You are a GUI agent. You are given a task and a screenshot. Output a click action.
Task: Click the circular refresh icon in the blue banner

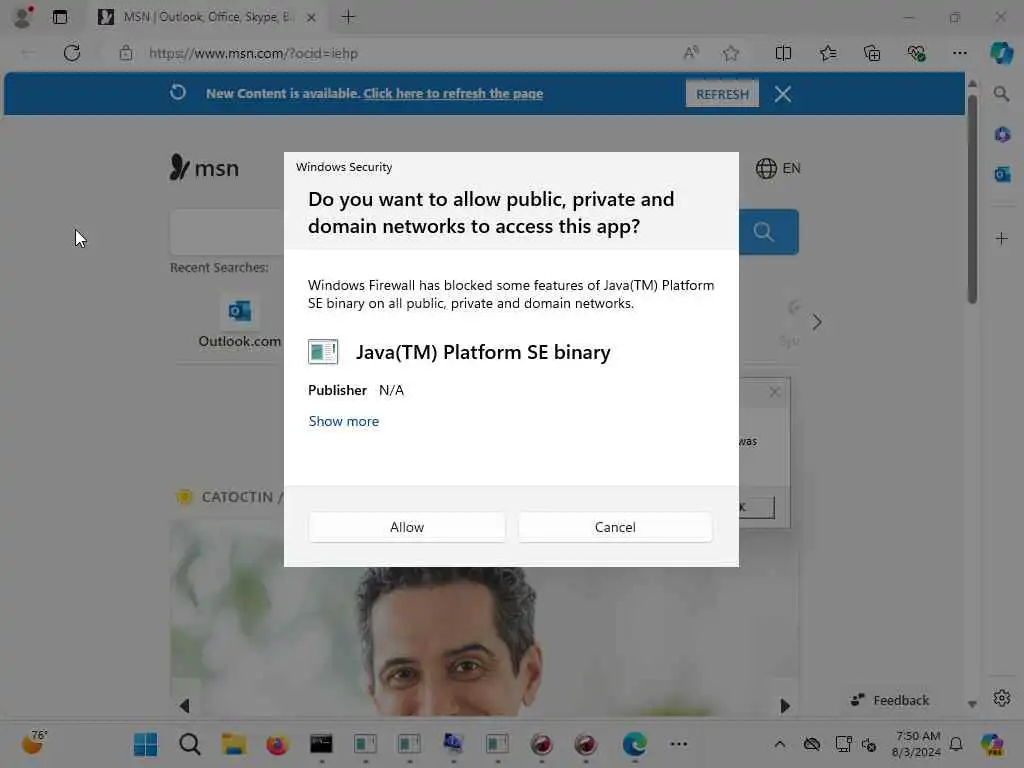(178, 93)
